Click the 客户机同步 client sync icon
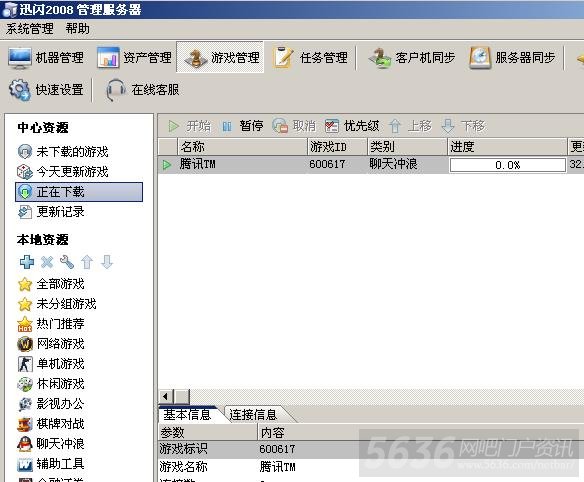Image resolution: width=584 pixels, height=482 pixels. pyautogui.click(x=380, y=58)
